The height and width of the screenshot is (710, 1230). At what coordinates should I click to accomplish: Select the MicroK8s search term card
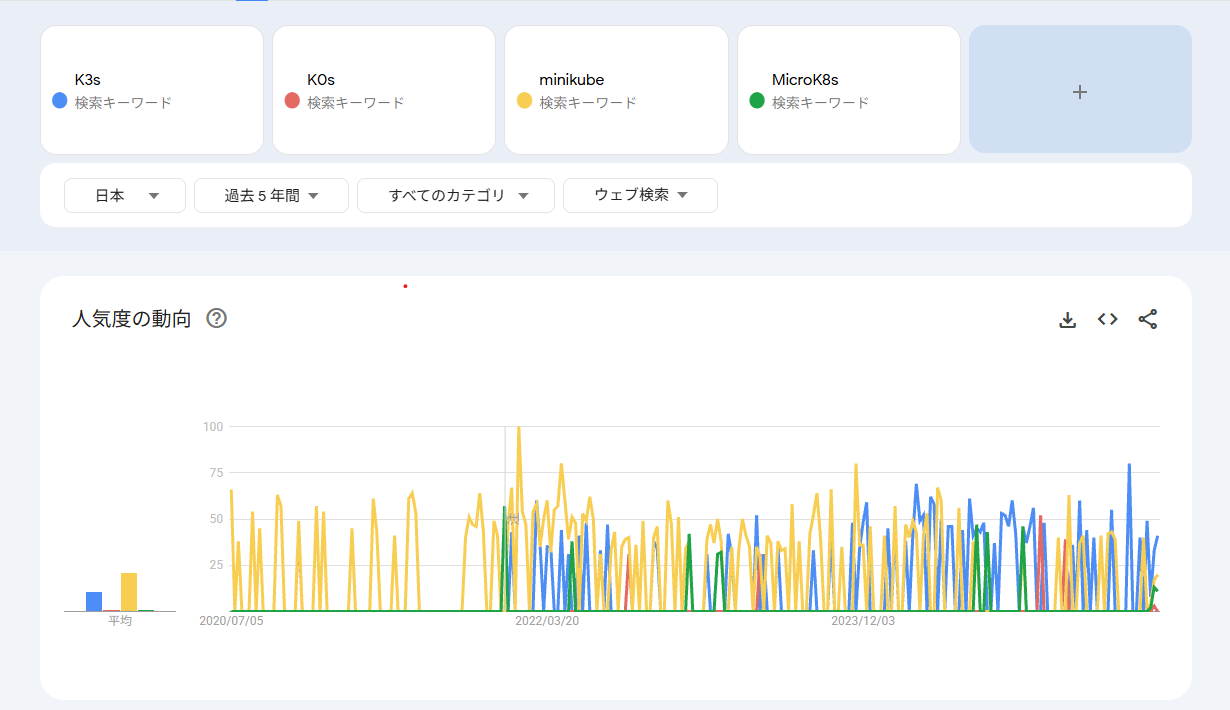tap(849, 90)
